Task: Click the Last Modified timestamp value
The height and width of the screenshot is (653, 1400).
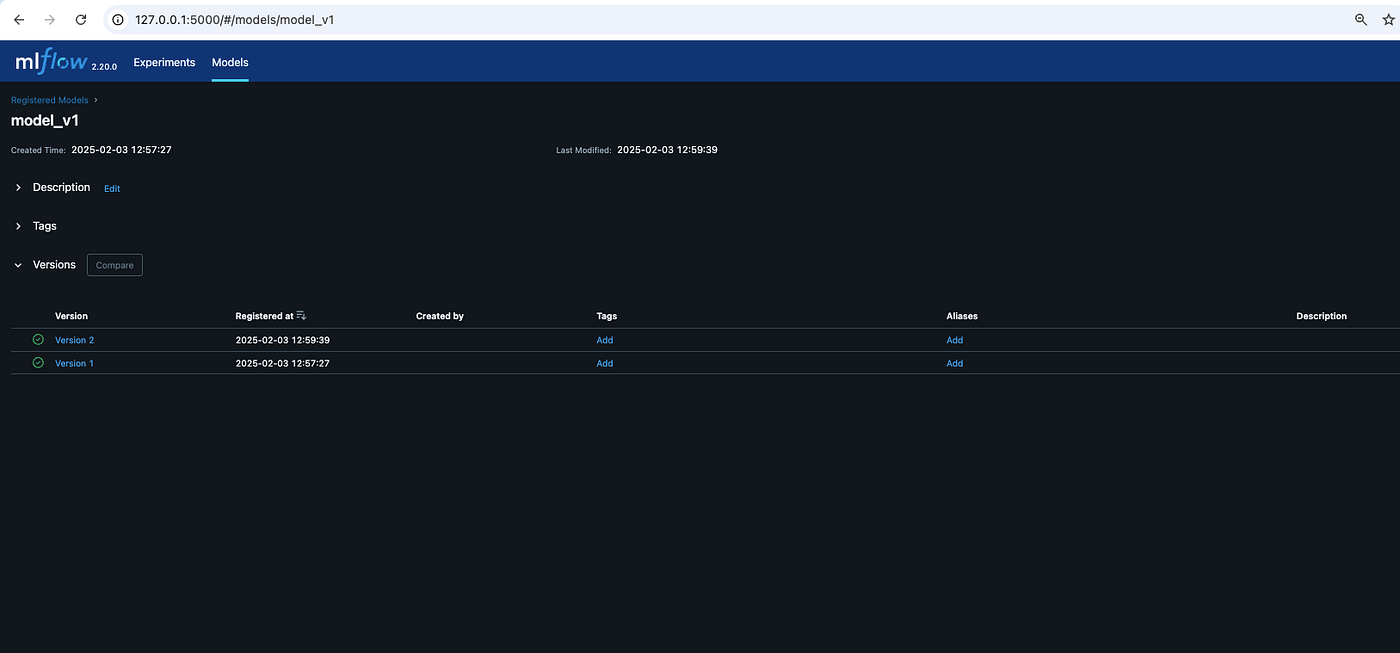Action: (x=667, y=150)
